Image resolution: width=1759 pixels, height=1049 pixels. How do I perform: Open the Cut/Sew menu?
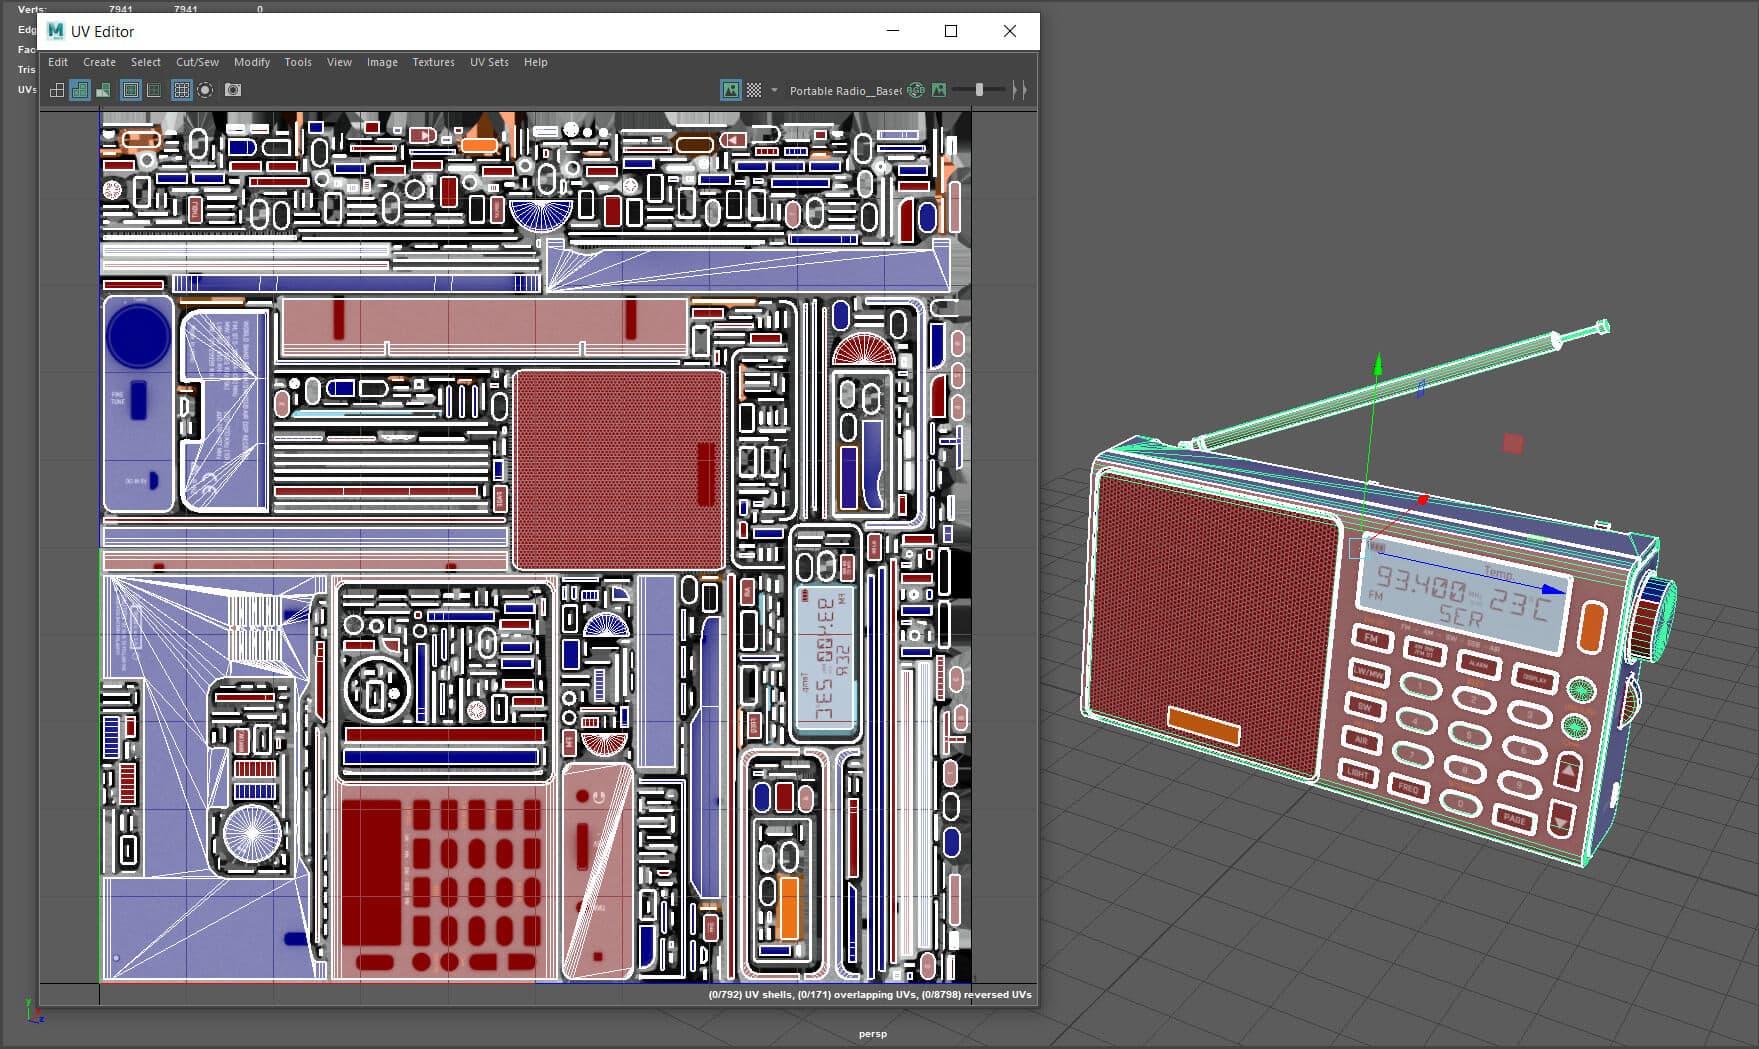point(197,62)
